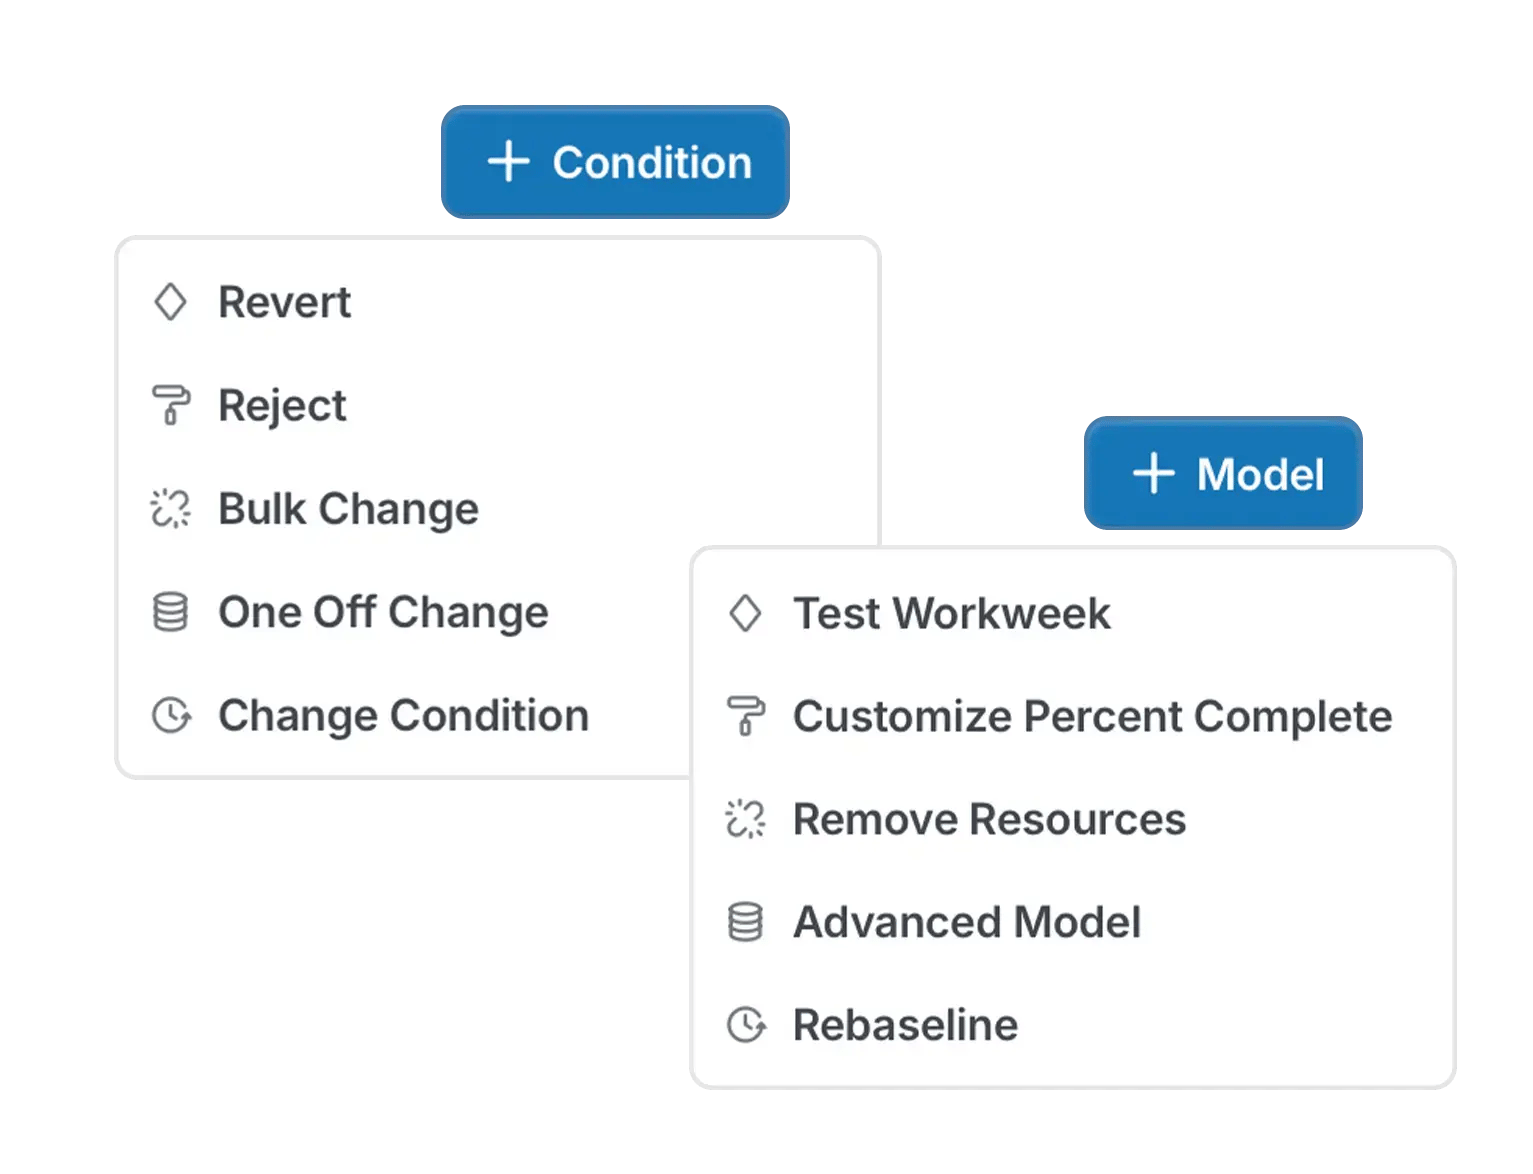The image size is (1533, 1174).
Task: Choose One Off Change option
Action: tap(384, 613)
